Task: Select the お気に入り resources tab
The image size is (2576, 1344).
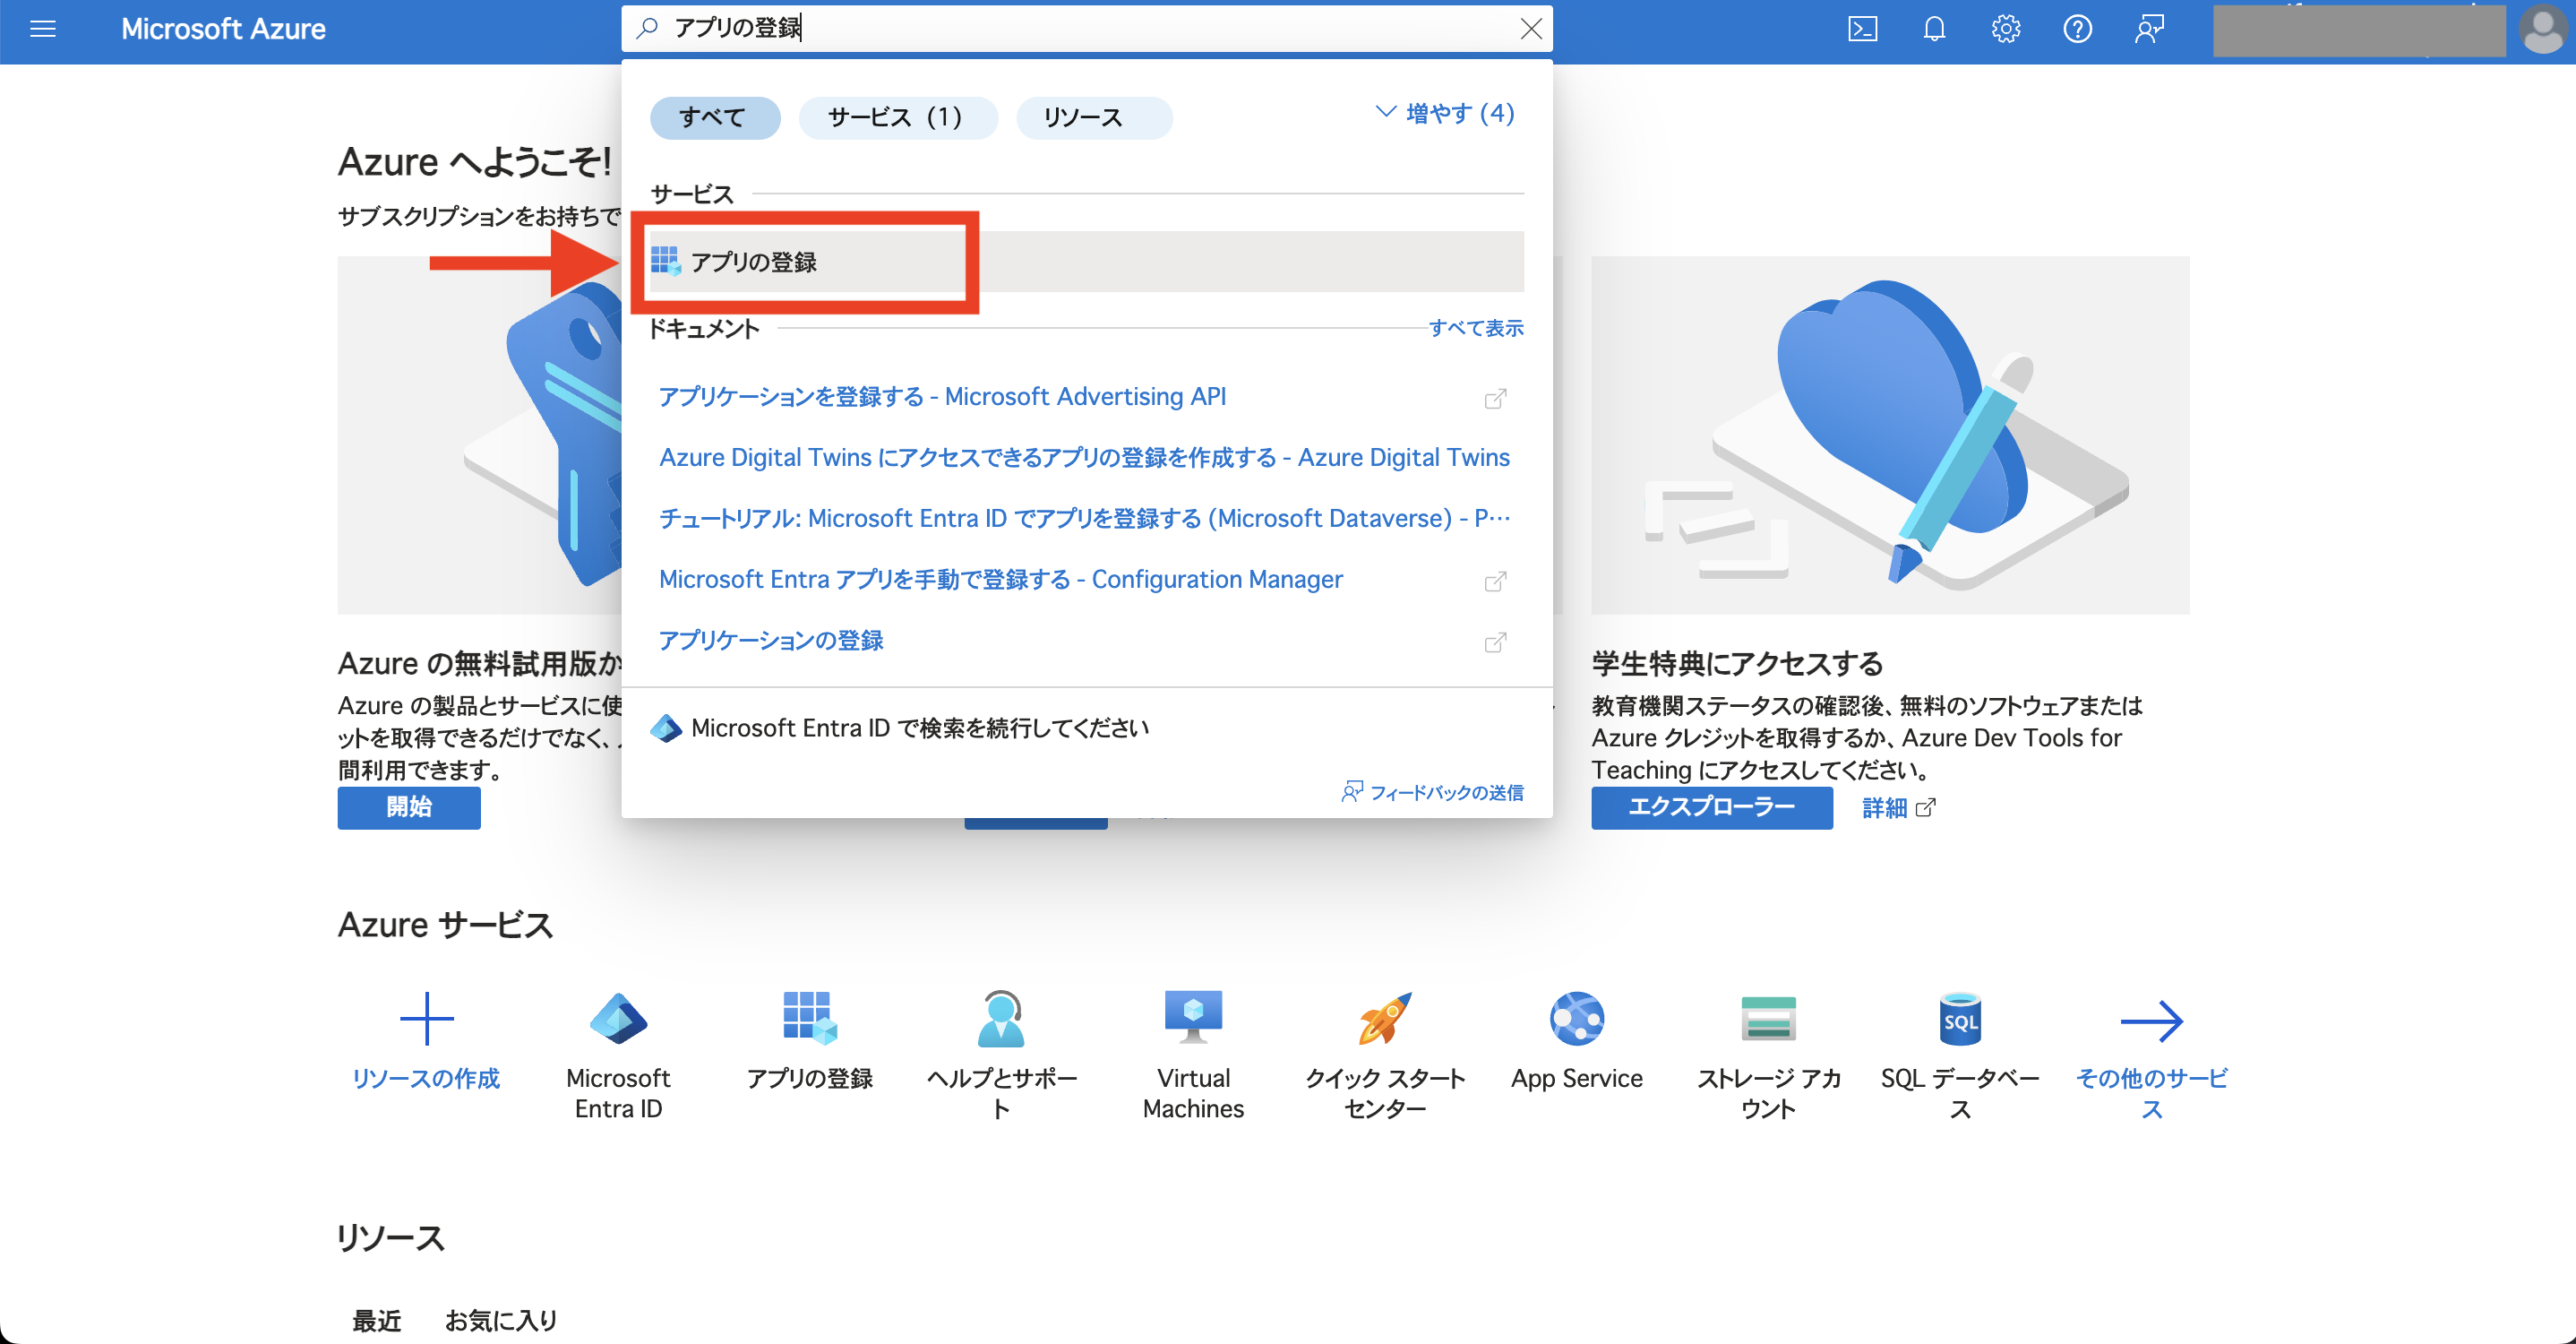Action: (501, 1321)
